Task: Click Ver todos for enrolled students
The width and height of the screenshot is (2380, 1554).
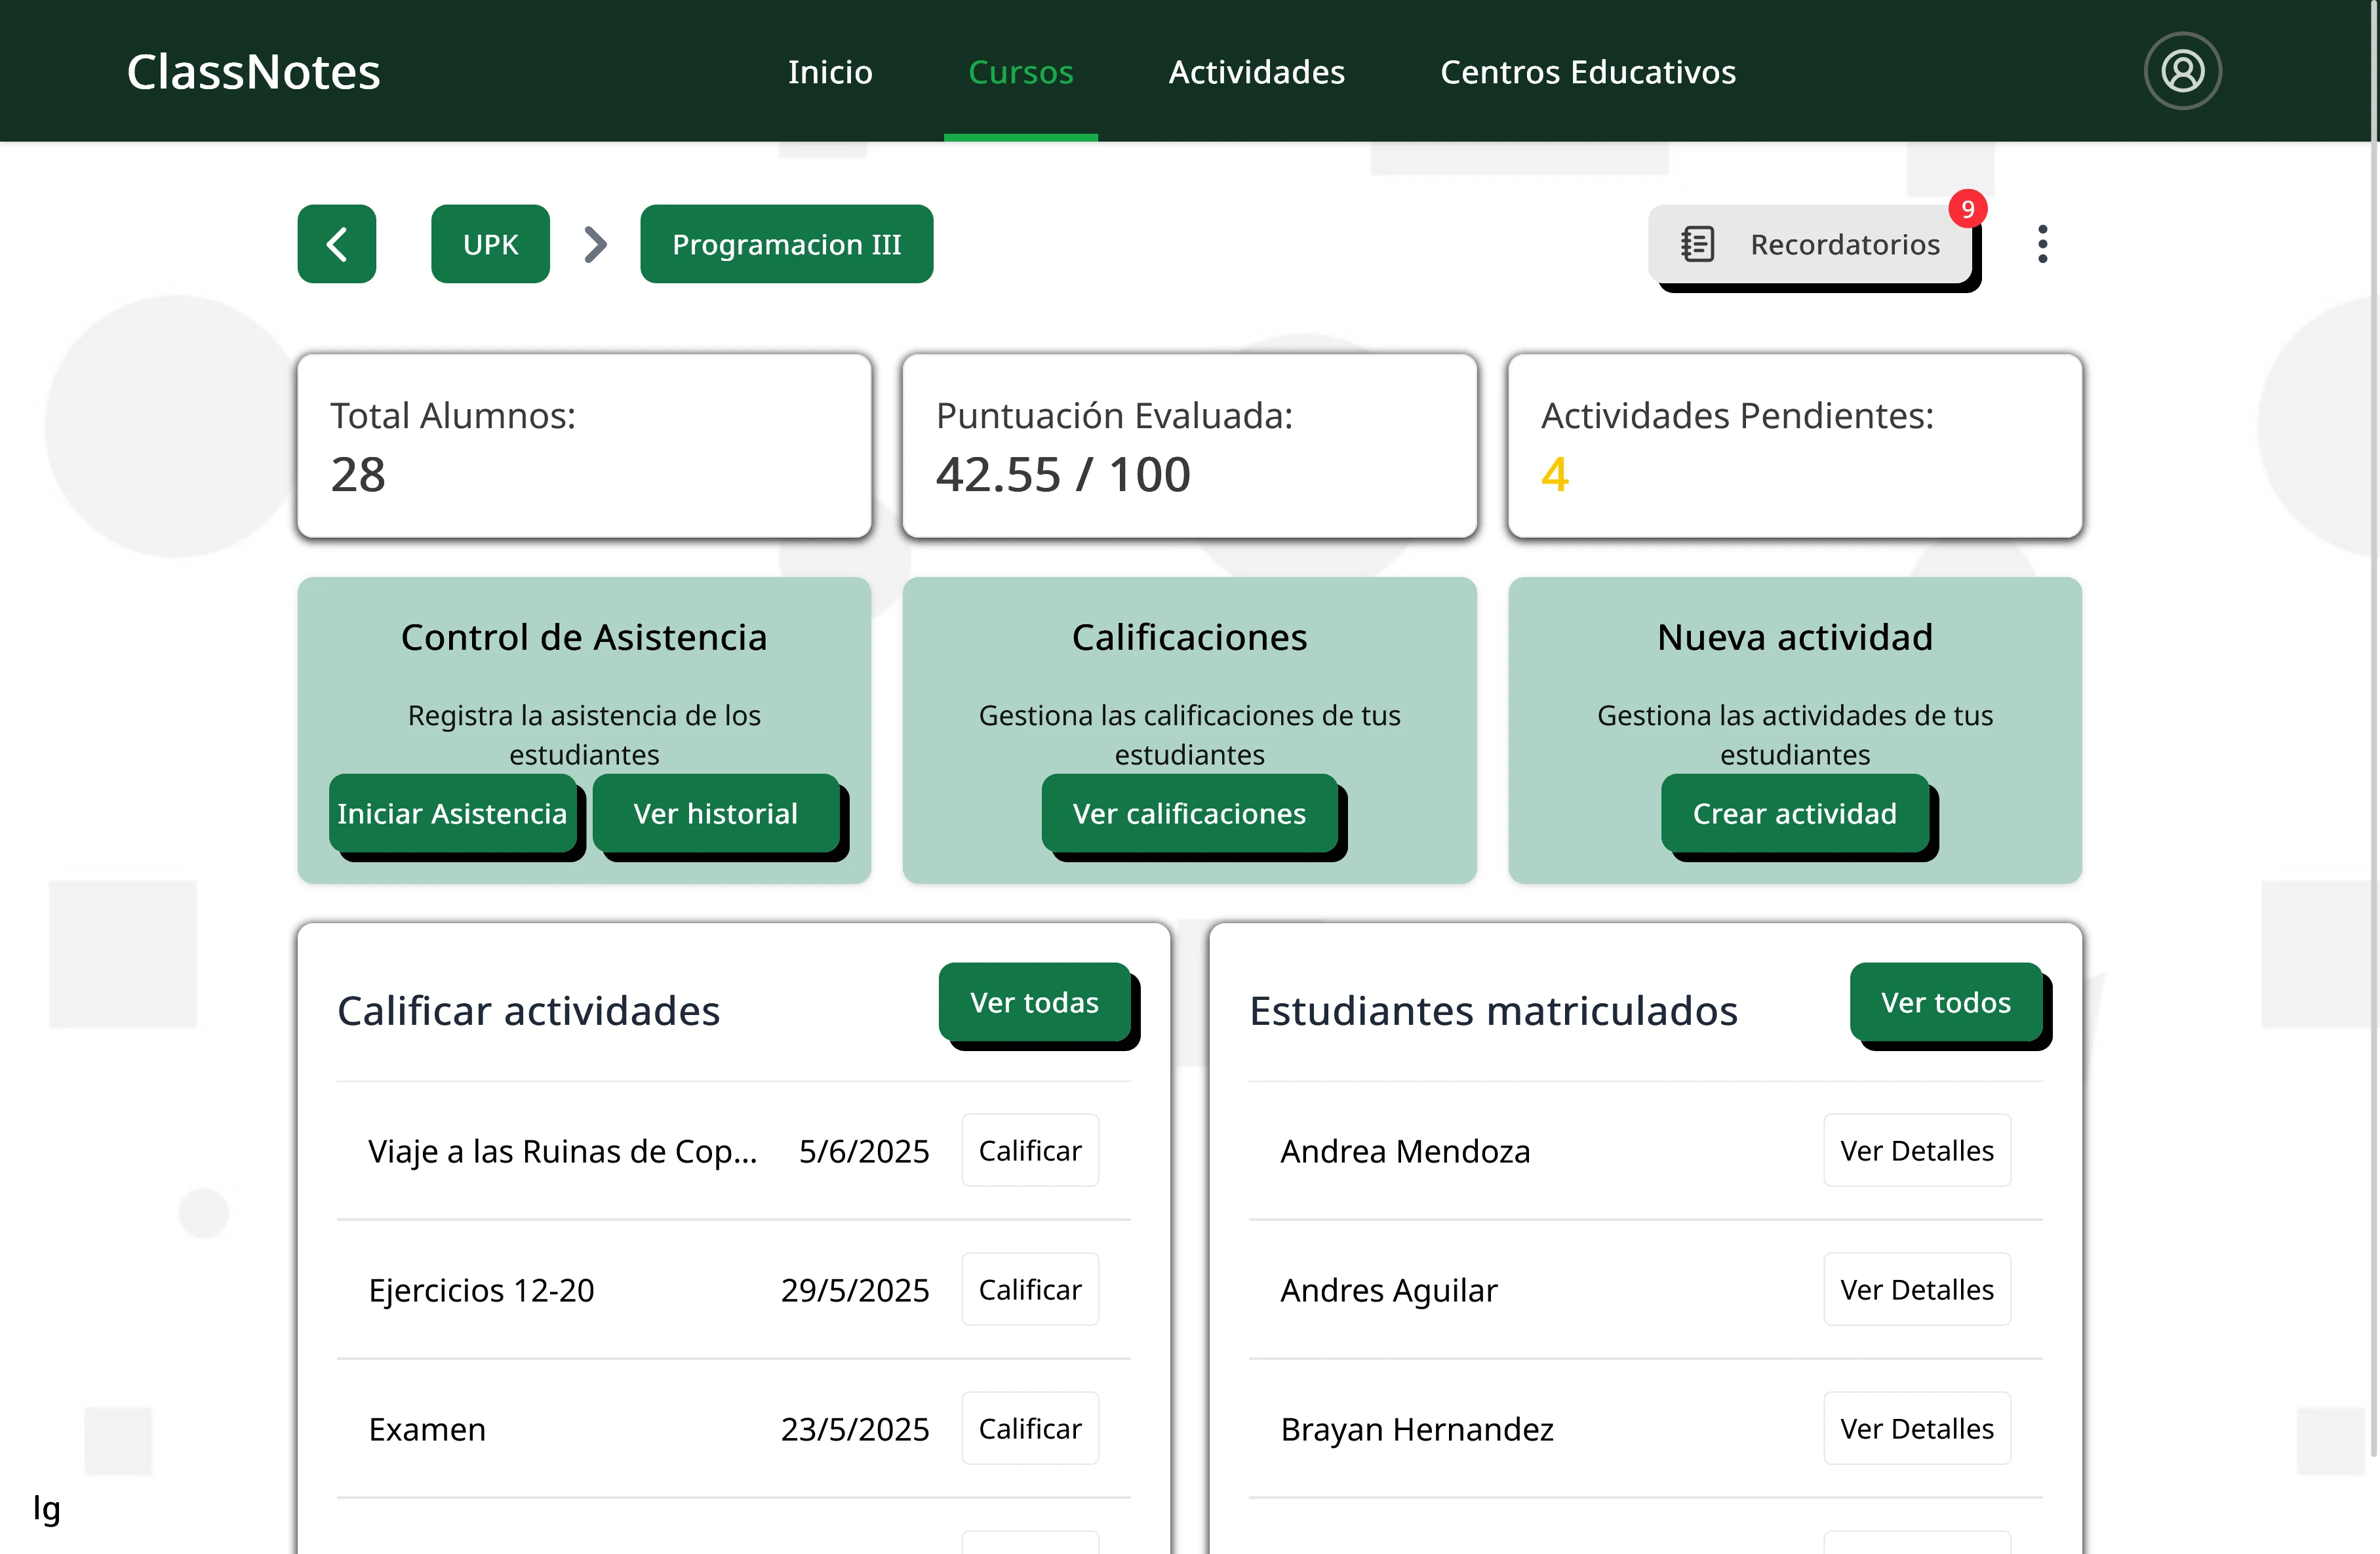Action: pyautogui.click(x=1945, y=1002)
